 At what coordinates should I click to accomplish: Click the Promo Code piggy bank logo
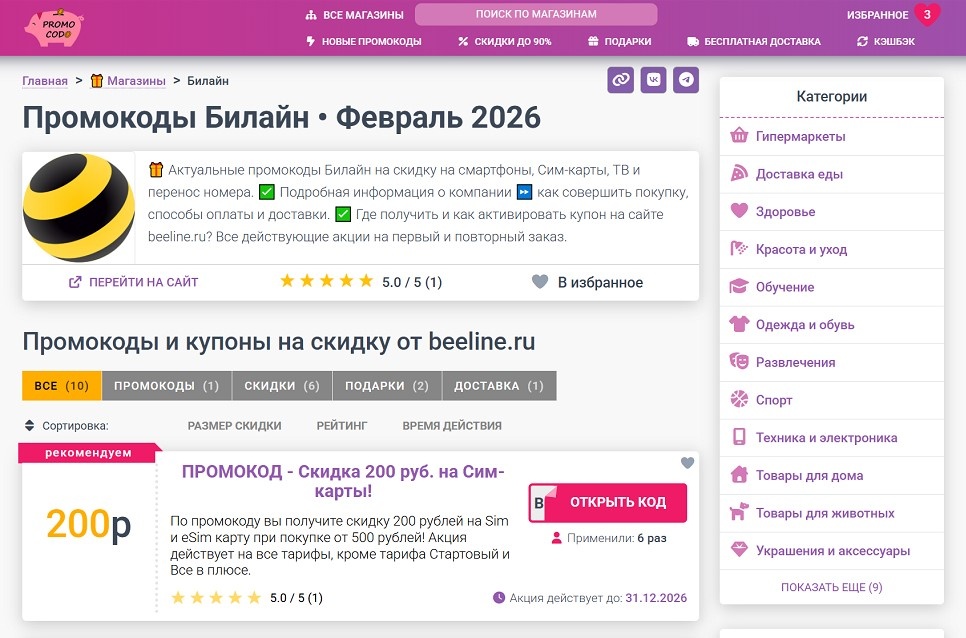[54, 27]
